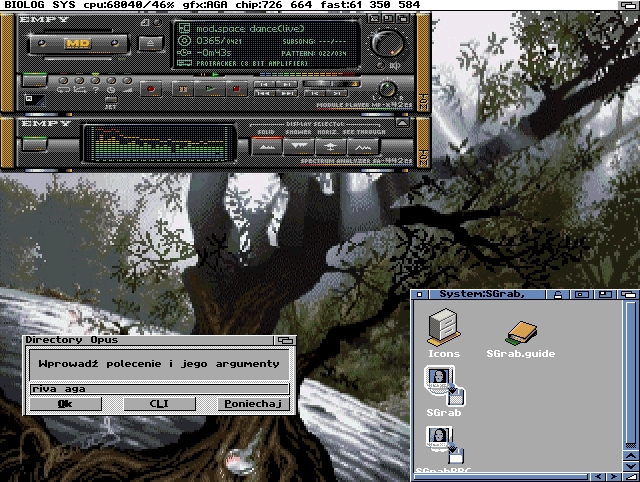Click the CLI button in Directory Opus dialog
Image resolution: width=640 pixels, height=482 pixels.
click(x=159, y=404)
